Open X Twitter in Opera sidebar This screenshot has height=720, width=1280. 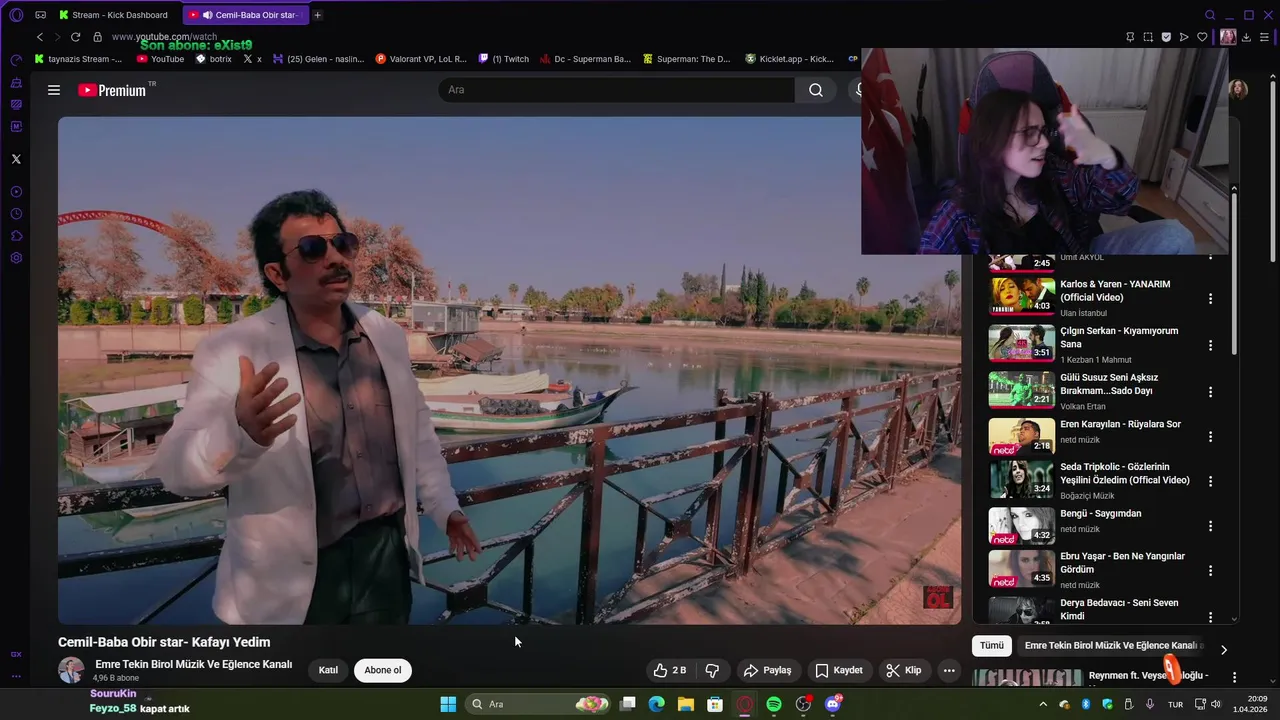[x=16, y=159]
